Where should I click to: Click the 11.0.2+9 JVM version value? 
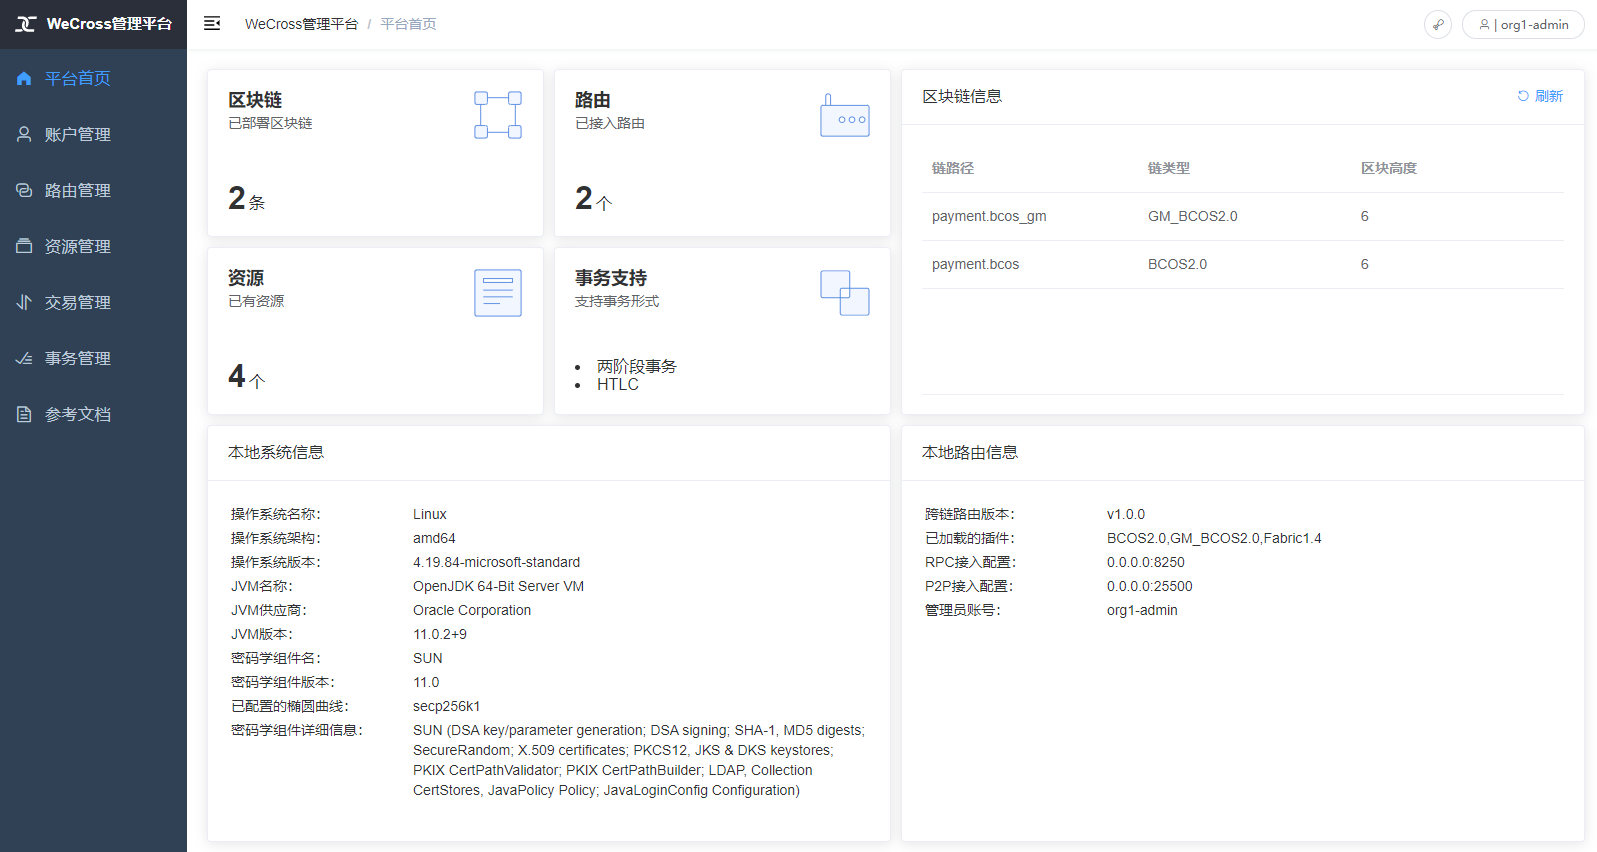point(440,634)
